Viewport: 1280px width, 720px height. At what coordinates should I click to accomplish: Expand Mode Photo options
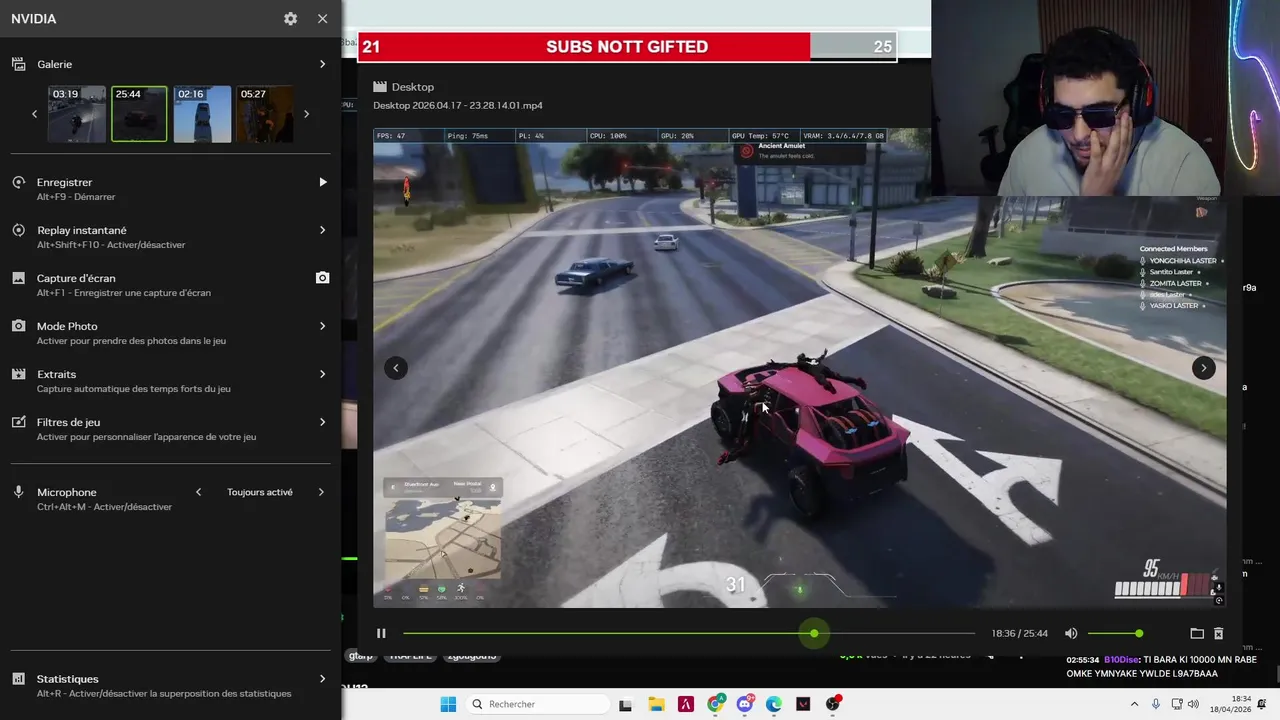point(322,326)
